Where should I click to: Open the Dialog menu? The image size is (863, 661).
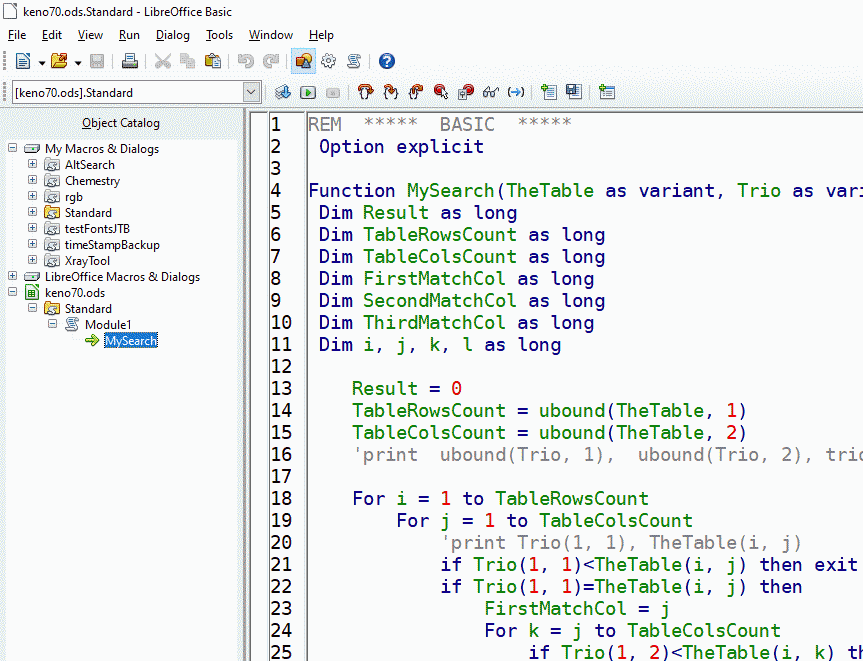tap(172, 35)
